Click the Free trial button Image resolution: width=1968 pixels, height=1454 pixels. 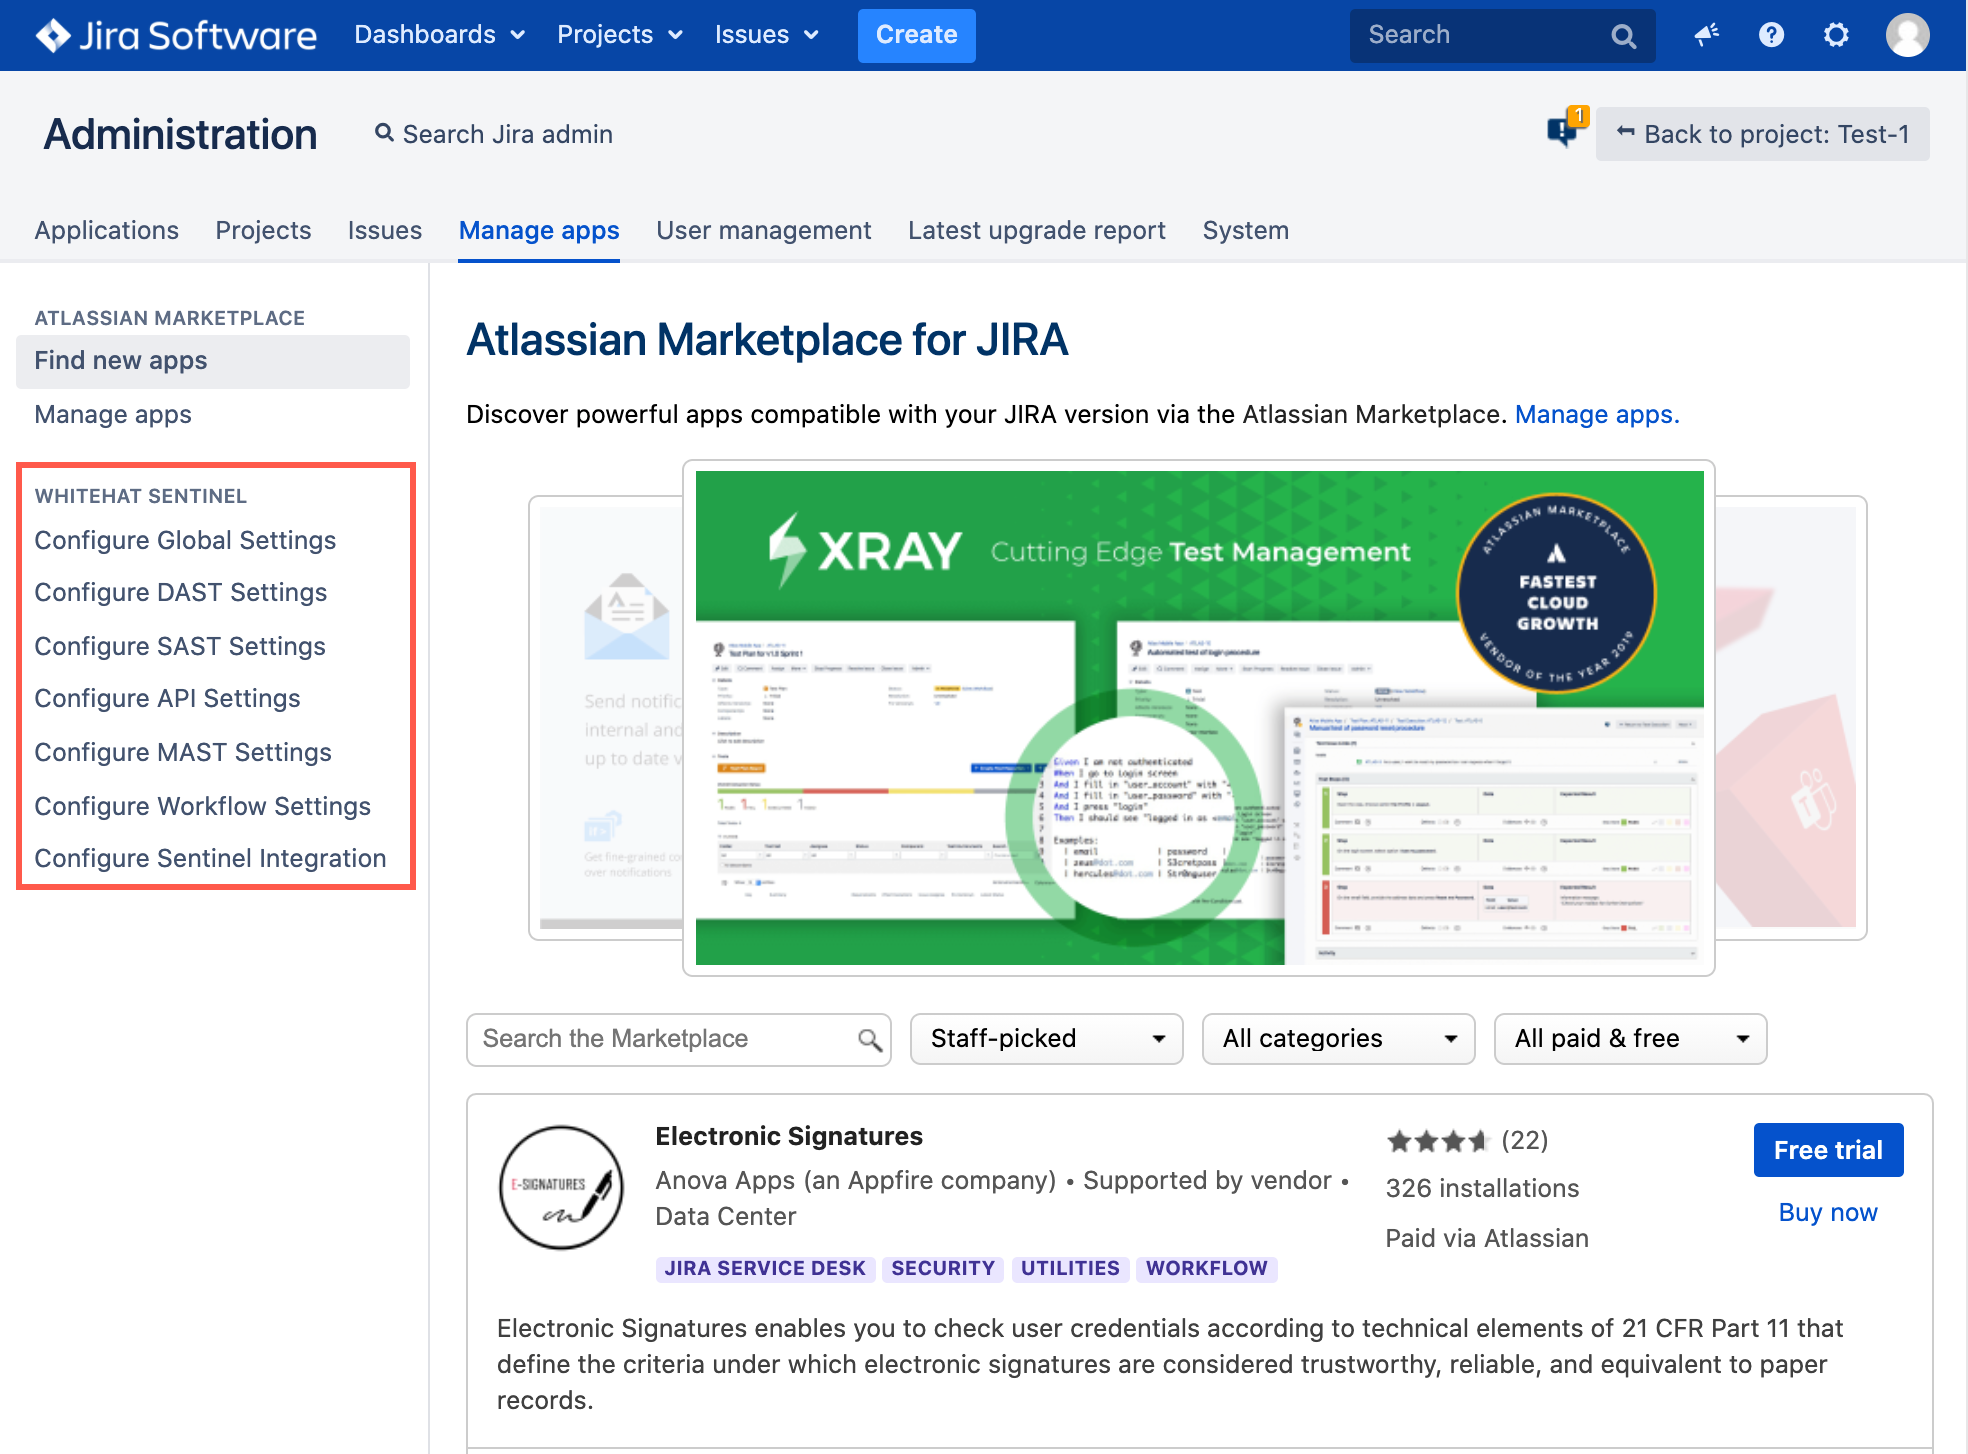coord(1828,1150)
